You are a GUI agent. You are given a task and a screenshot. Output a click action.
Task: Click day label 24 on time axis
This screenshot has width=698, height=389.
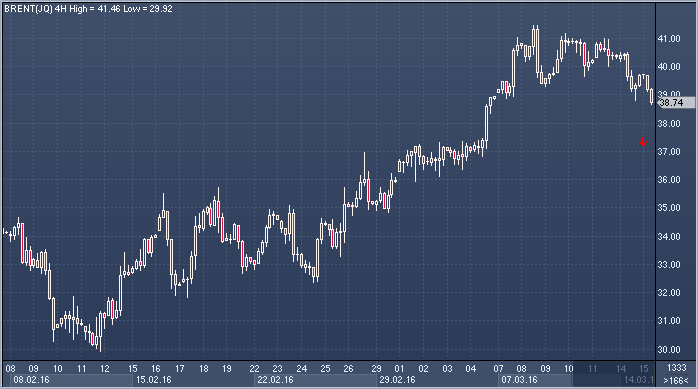302,369
